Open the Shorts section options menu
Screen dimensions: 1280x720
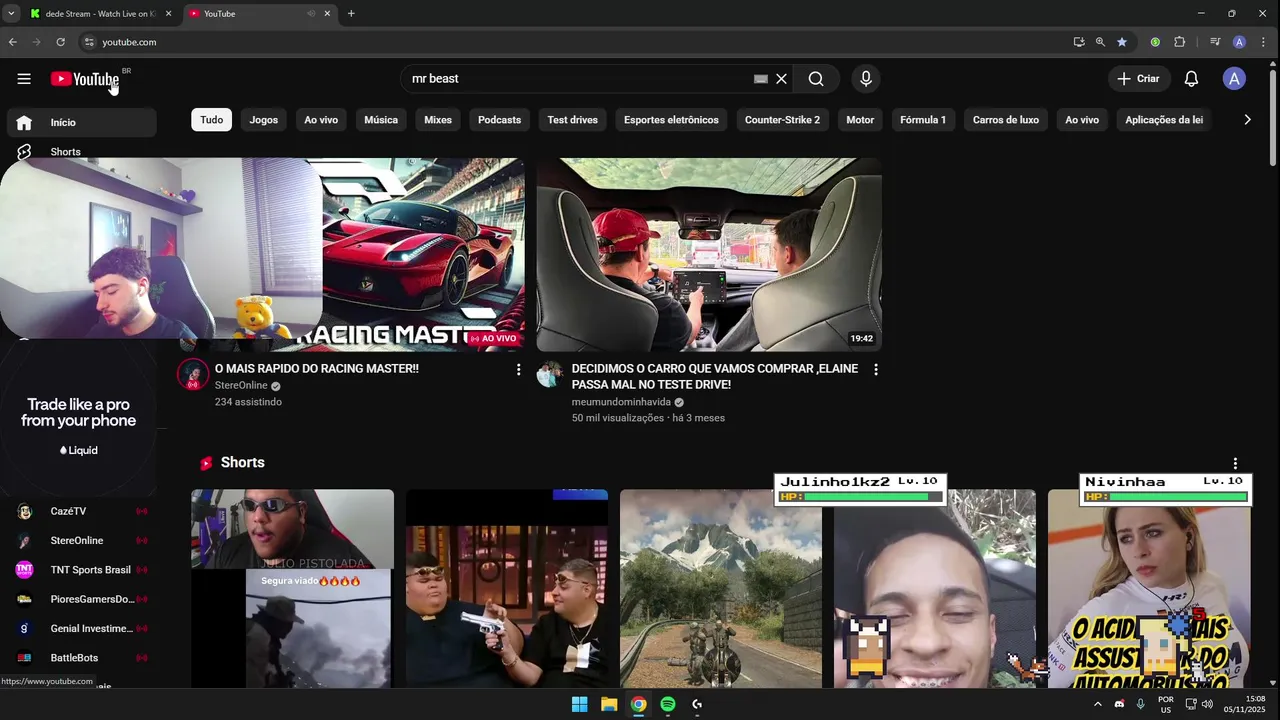point(1235,463)
